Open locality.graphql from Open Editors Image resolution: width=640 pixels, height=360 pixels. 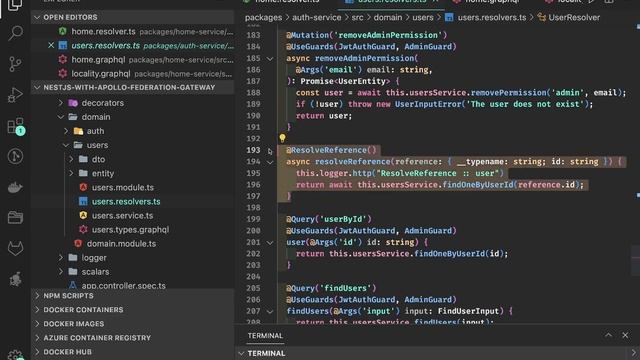tap(101, 74)
